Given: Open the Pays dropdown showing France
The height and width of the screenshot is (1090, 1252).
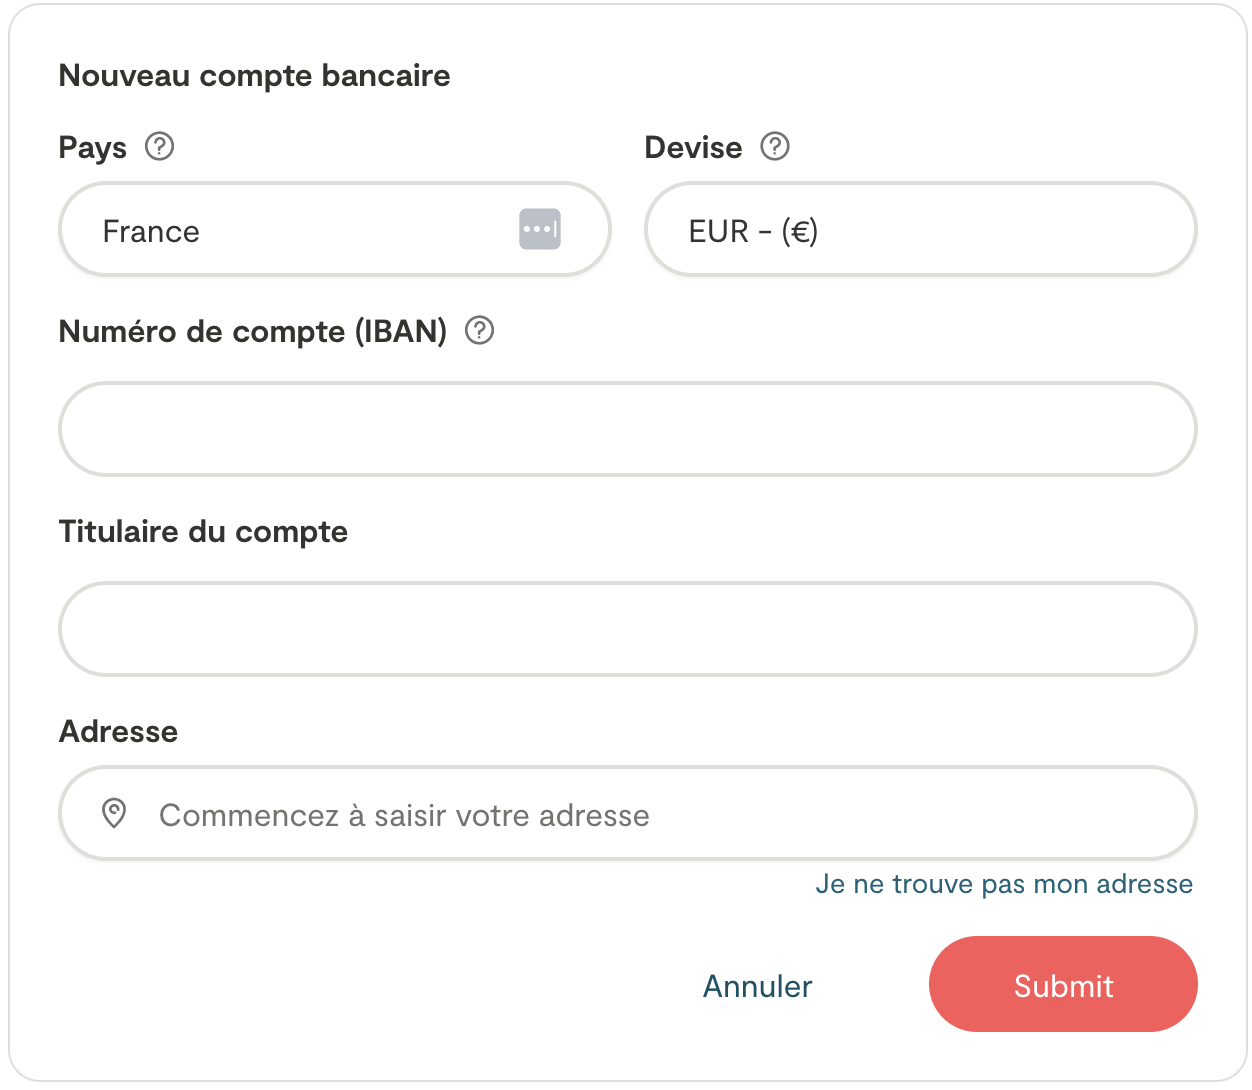Looking at the screenshot, I should [300, 230].
